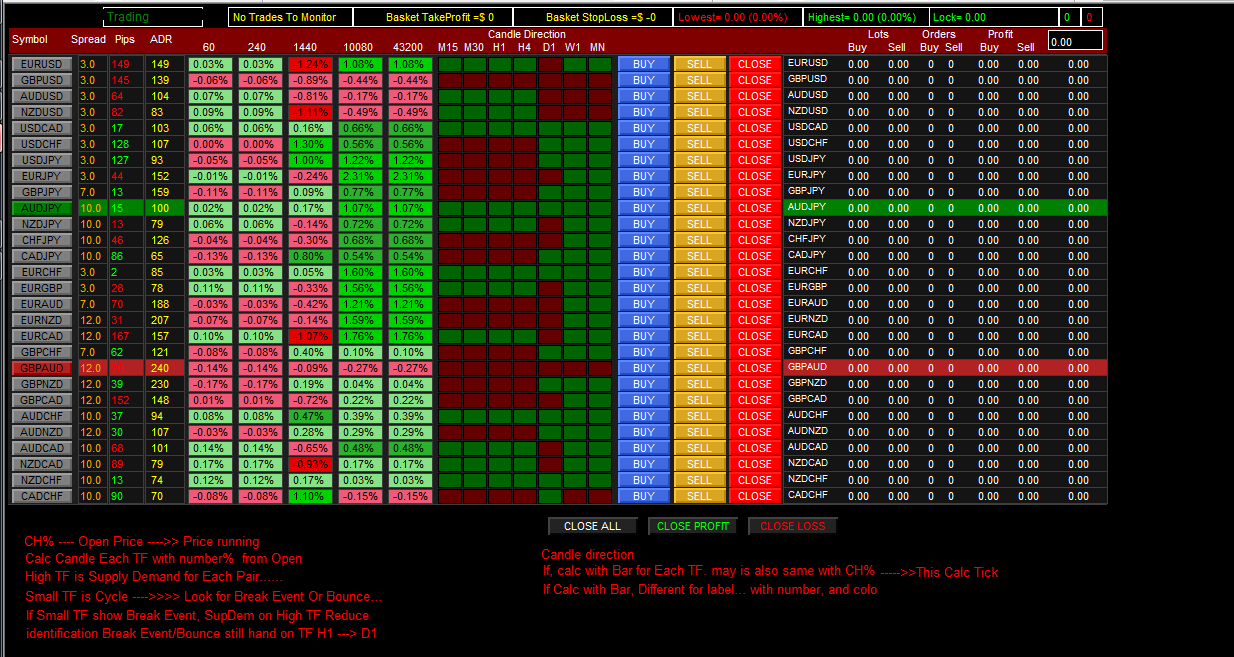Click BUY button in highlighted AUDJPY row
The image size is (1234, 657).
tap(644, 208)
